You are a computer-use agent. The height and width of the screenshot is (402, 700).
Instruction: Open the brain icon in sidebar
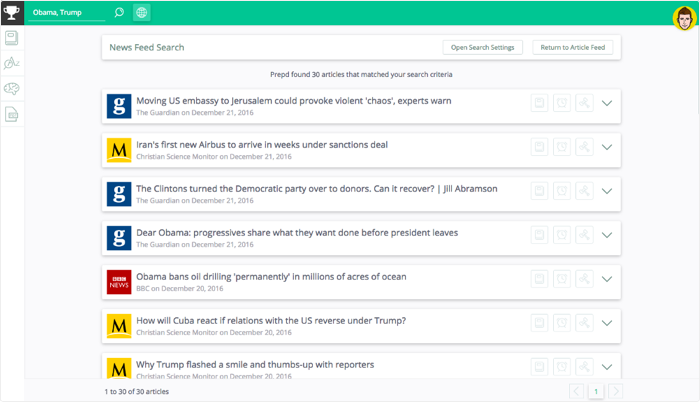(12, 89)
